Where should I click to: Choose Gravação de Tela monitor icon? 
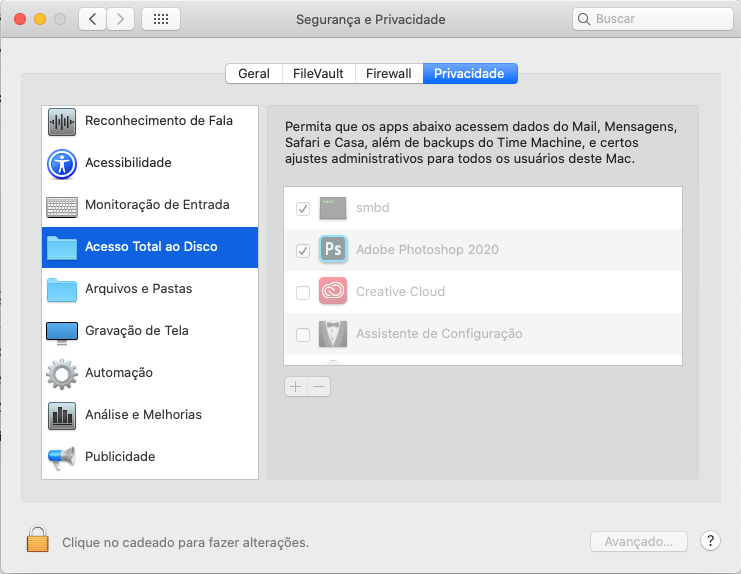point(62,332)
